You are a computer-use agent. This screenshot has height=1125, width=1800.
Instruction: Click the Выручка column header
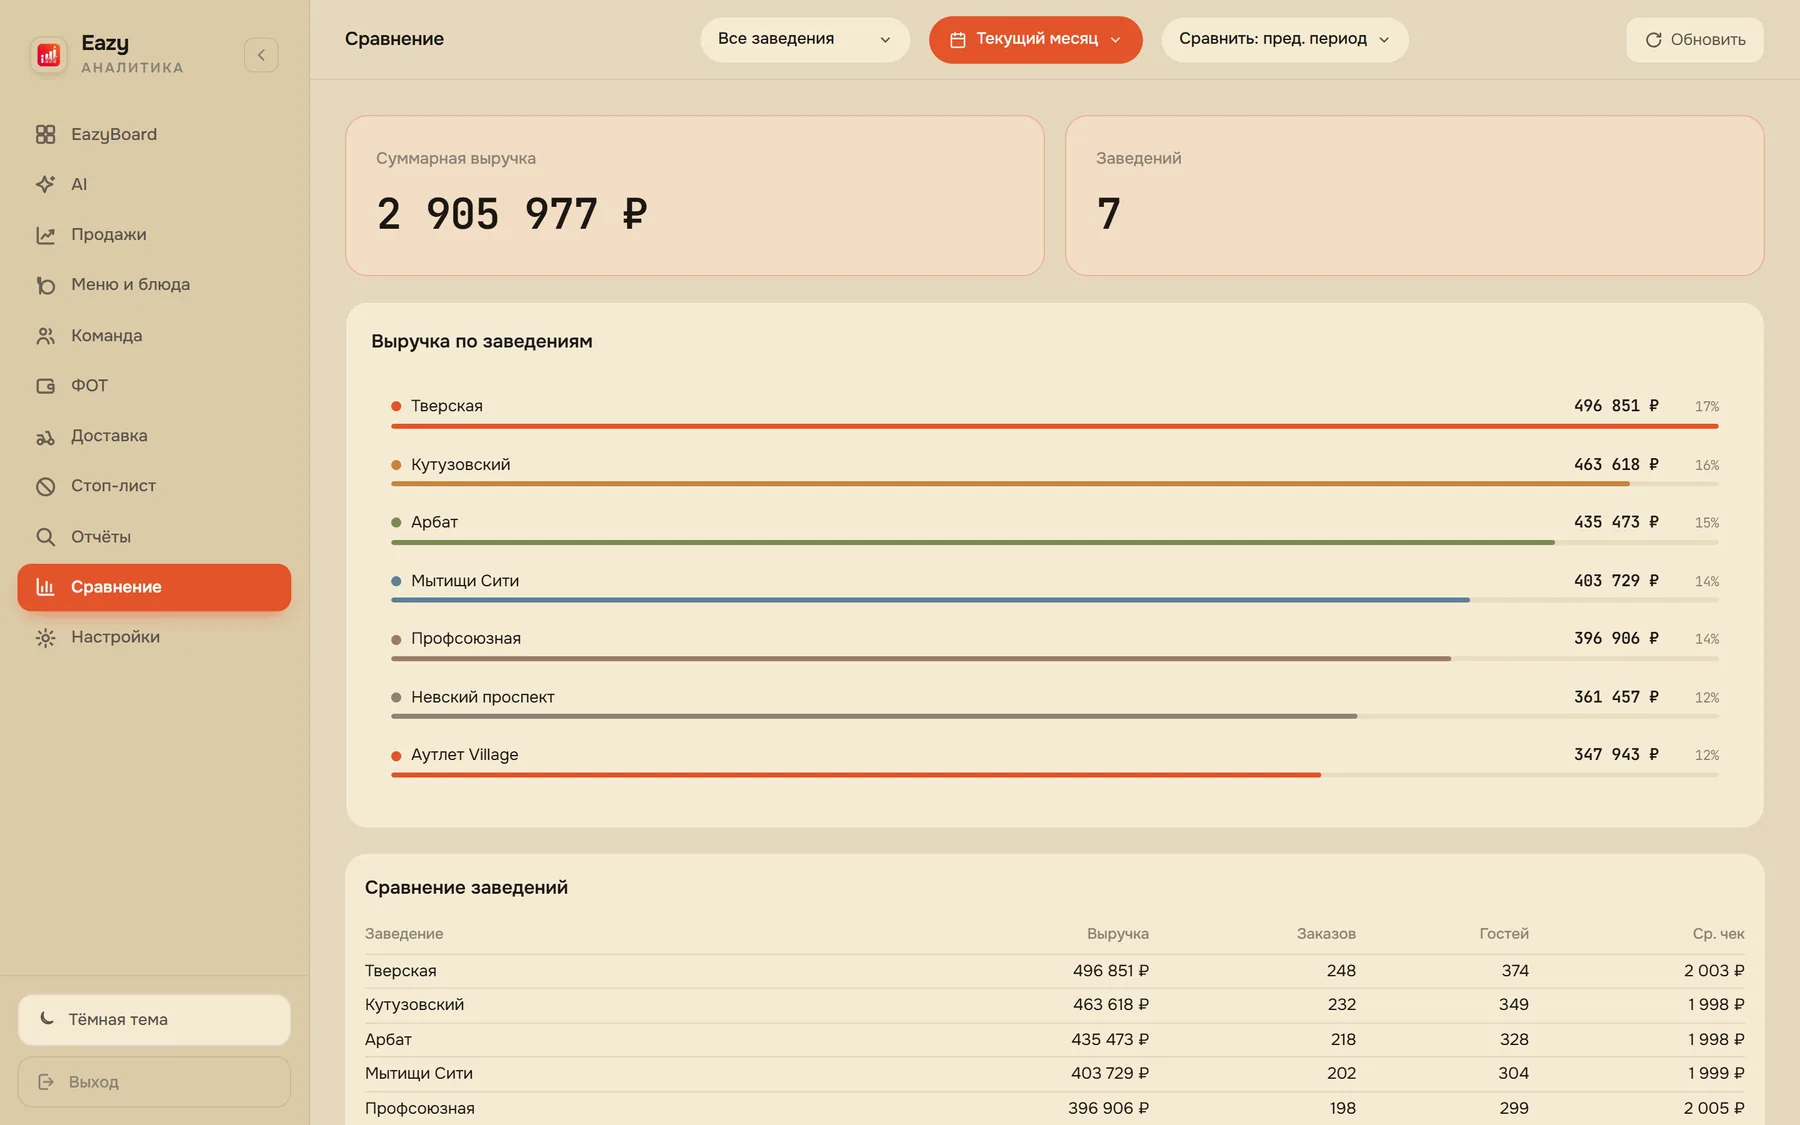tap(1118, 934)
